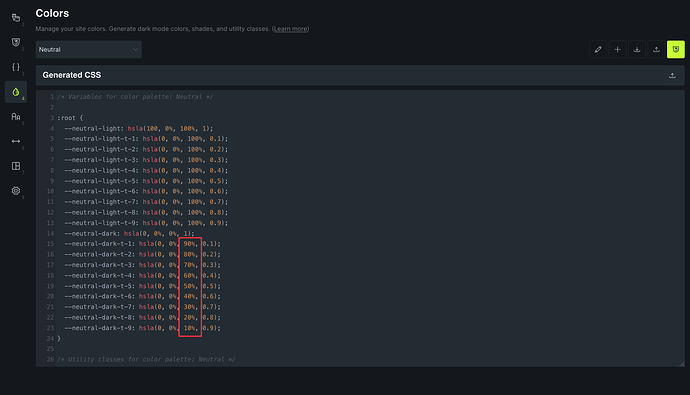Click the '--neutral-dark-t-1' line
Viewport: 690px width, 395px height.
(143, 244)
